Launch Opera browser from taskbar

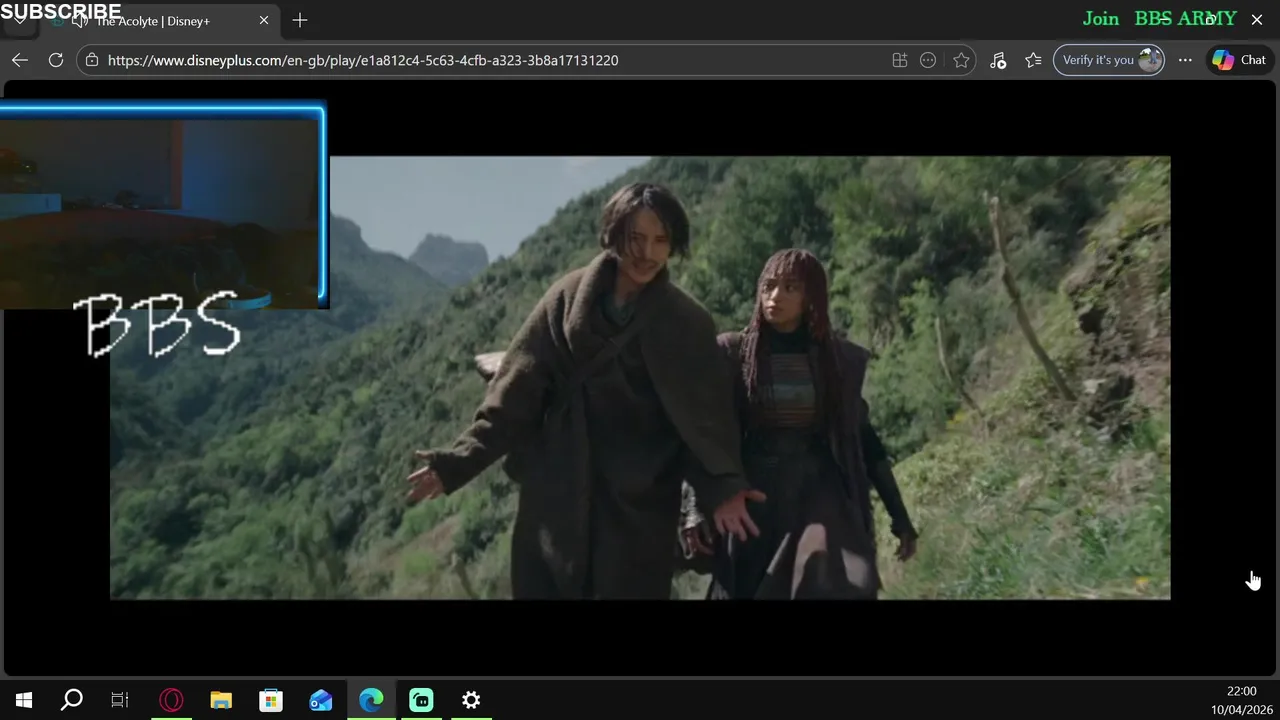point(171,700)
